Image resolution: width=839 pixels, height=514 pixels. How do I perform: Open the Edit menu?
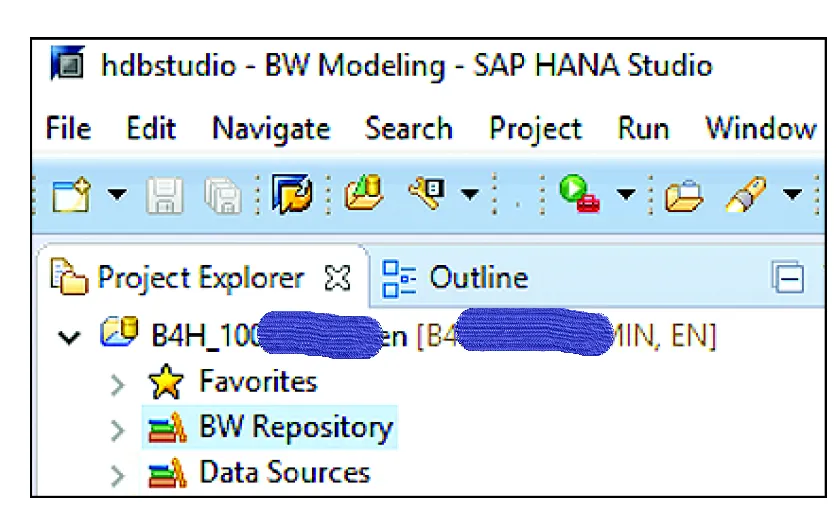[x=151, y=129]
